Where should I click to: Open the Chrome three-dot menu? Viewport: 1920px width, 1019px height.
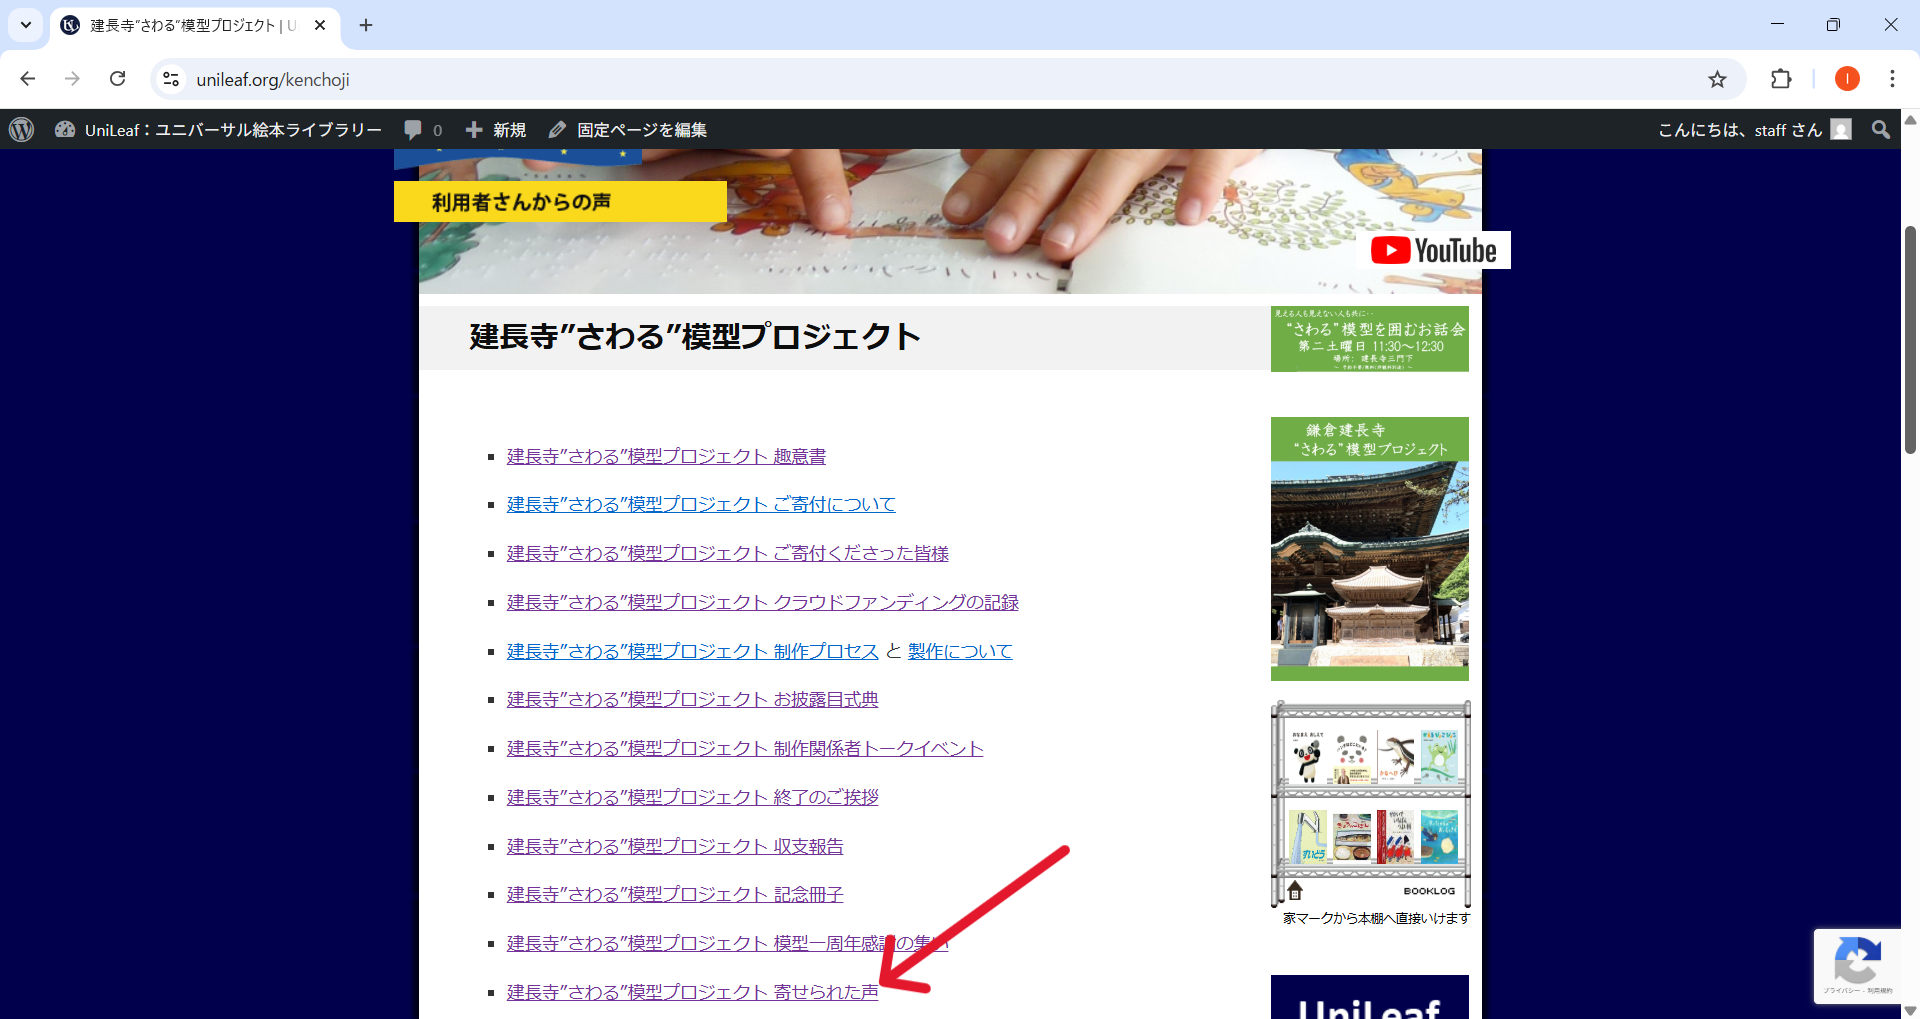1892,79
